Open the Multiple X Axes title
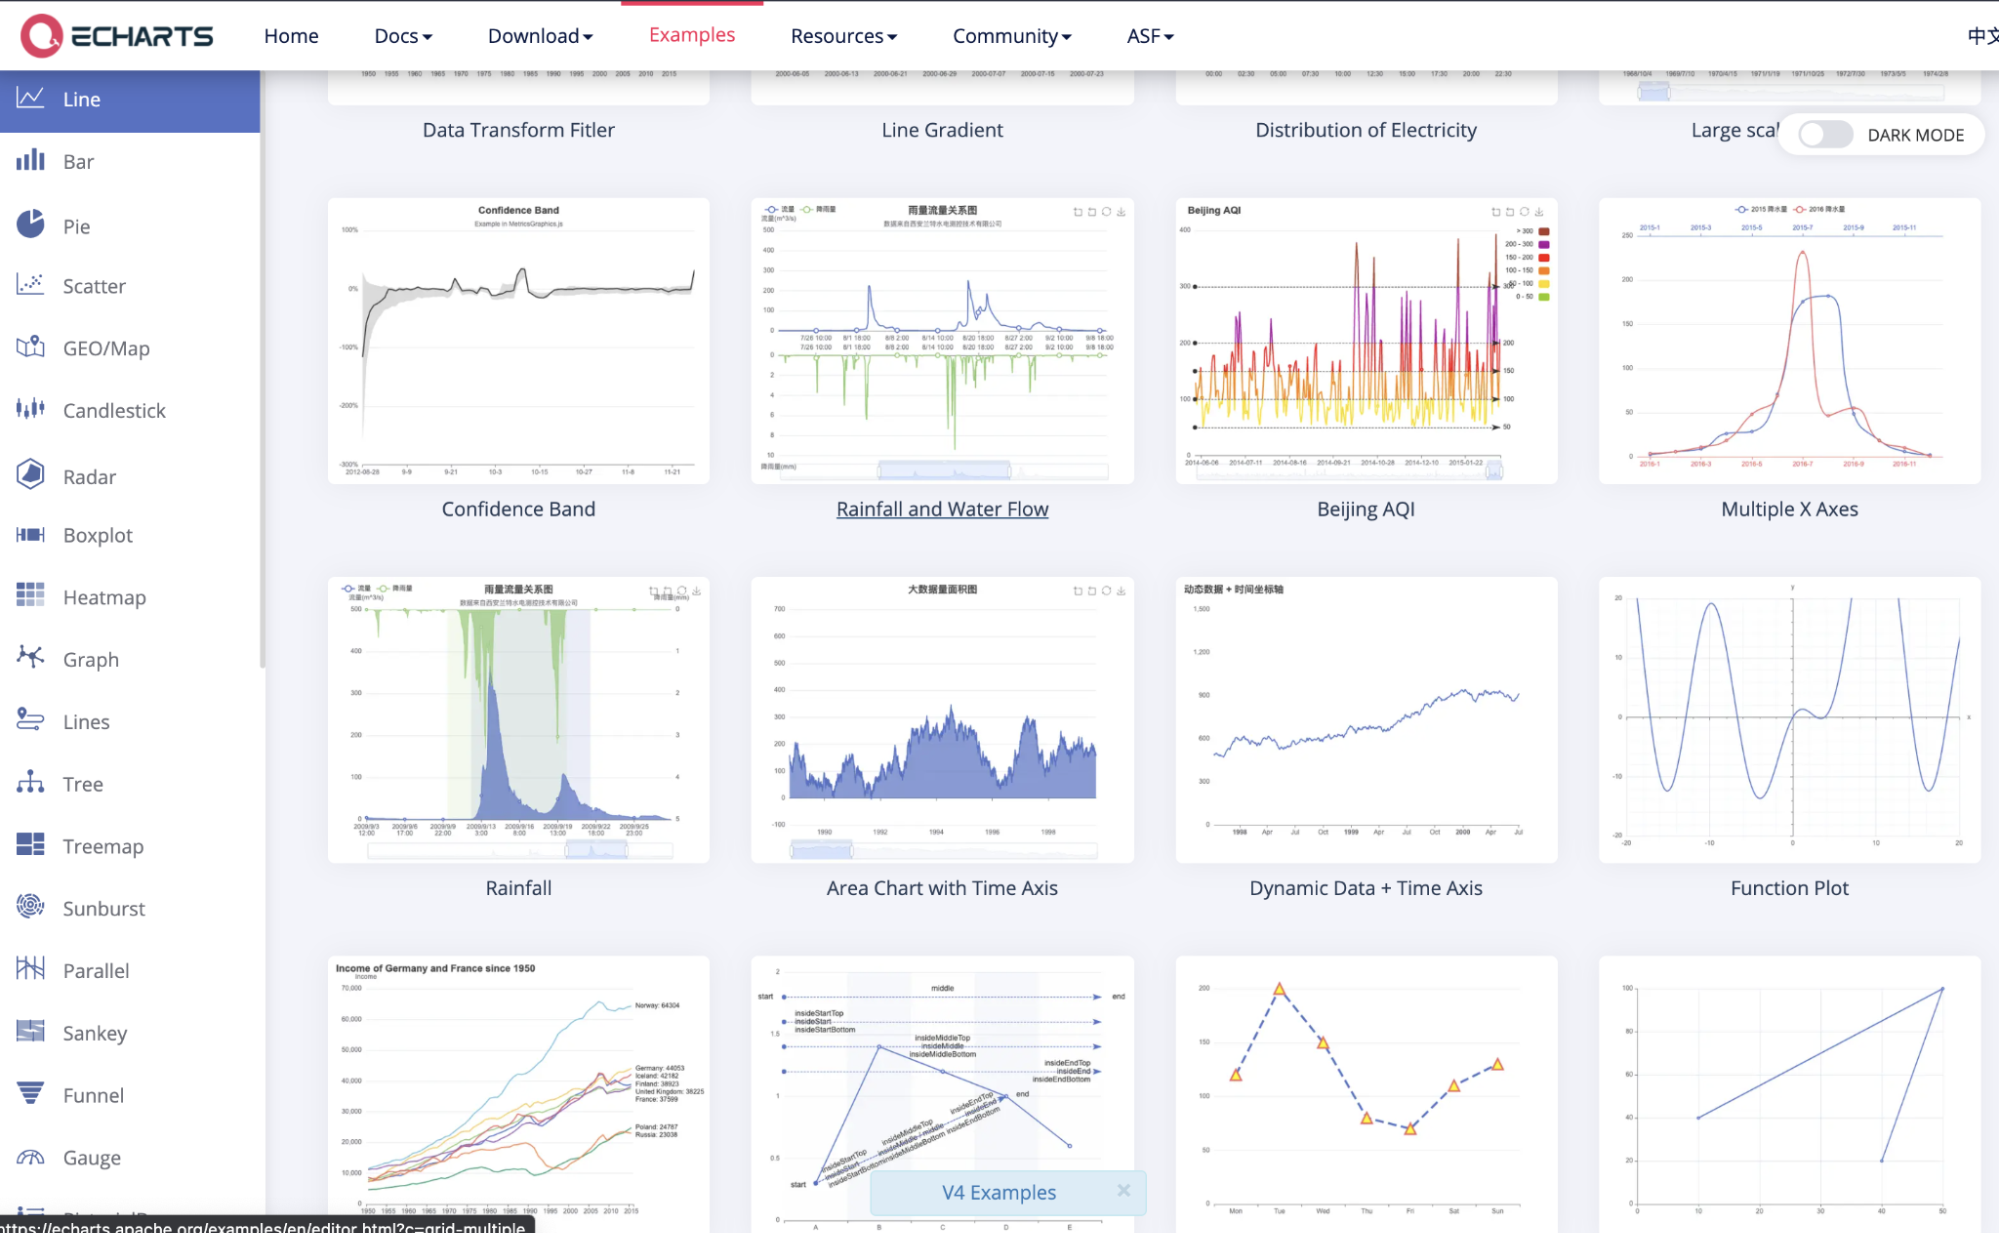 pos(1789,509)
